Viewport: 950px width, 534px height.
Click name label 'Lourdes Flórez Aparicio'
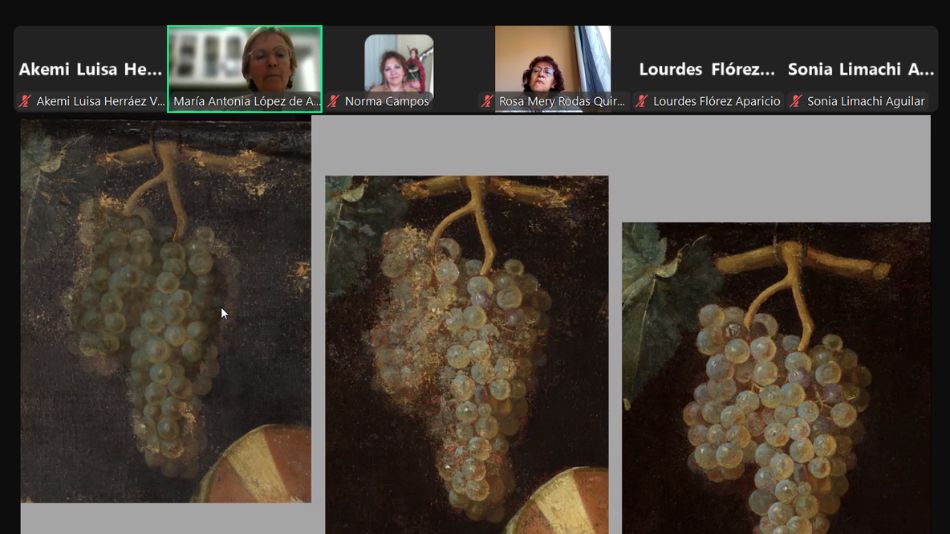[717, 101]
